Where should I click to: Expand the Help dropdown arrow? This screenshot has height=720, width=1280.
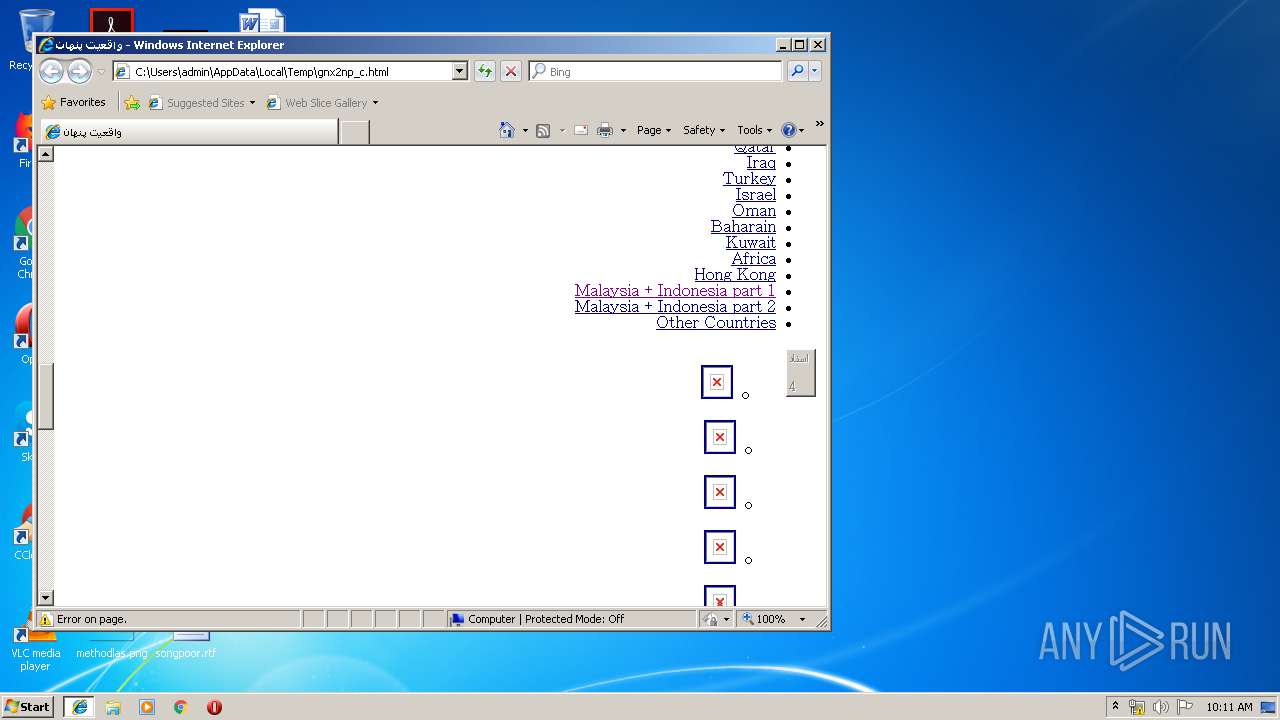[801, 130]
